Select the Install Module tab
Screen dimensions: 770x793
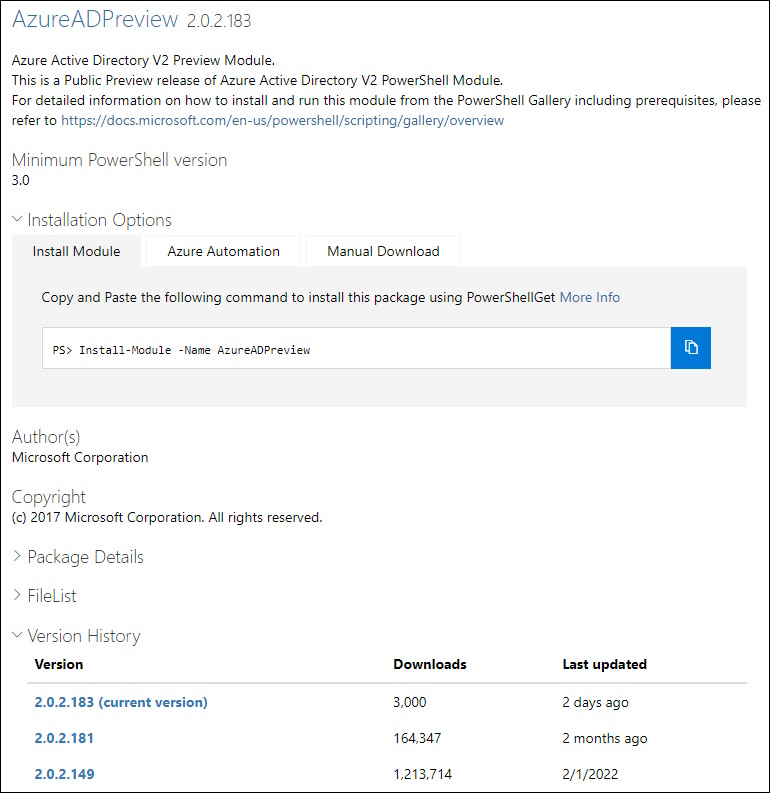76,251
